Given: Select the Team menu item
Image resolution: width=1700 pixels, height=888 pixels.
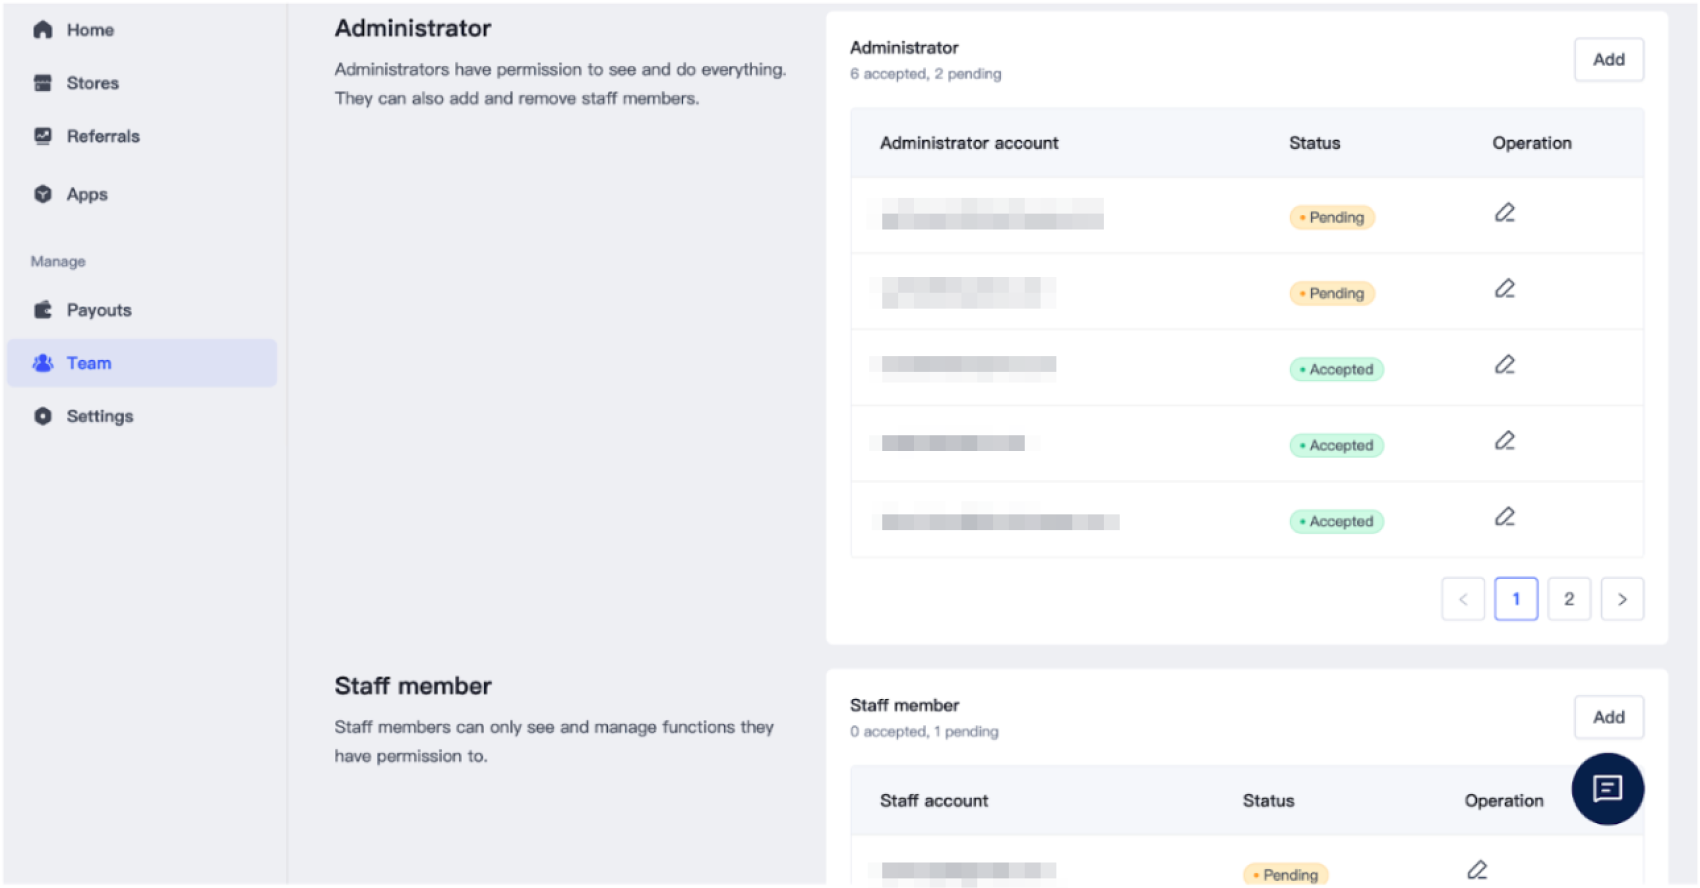Looking at the screenshot, I should (88, 363).
